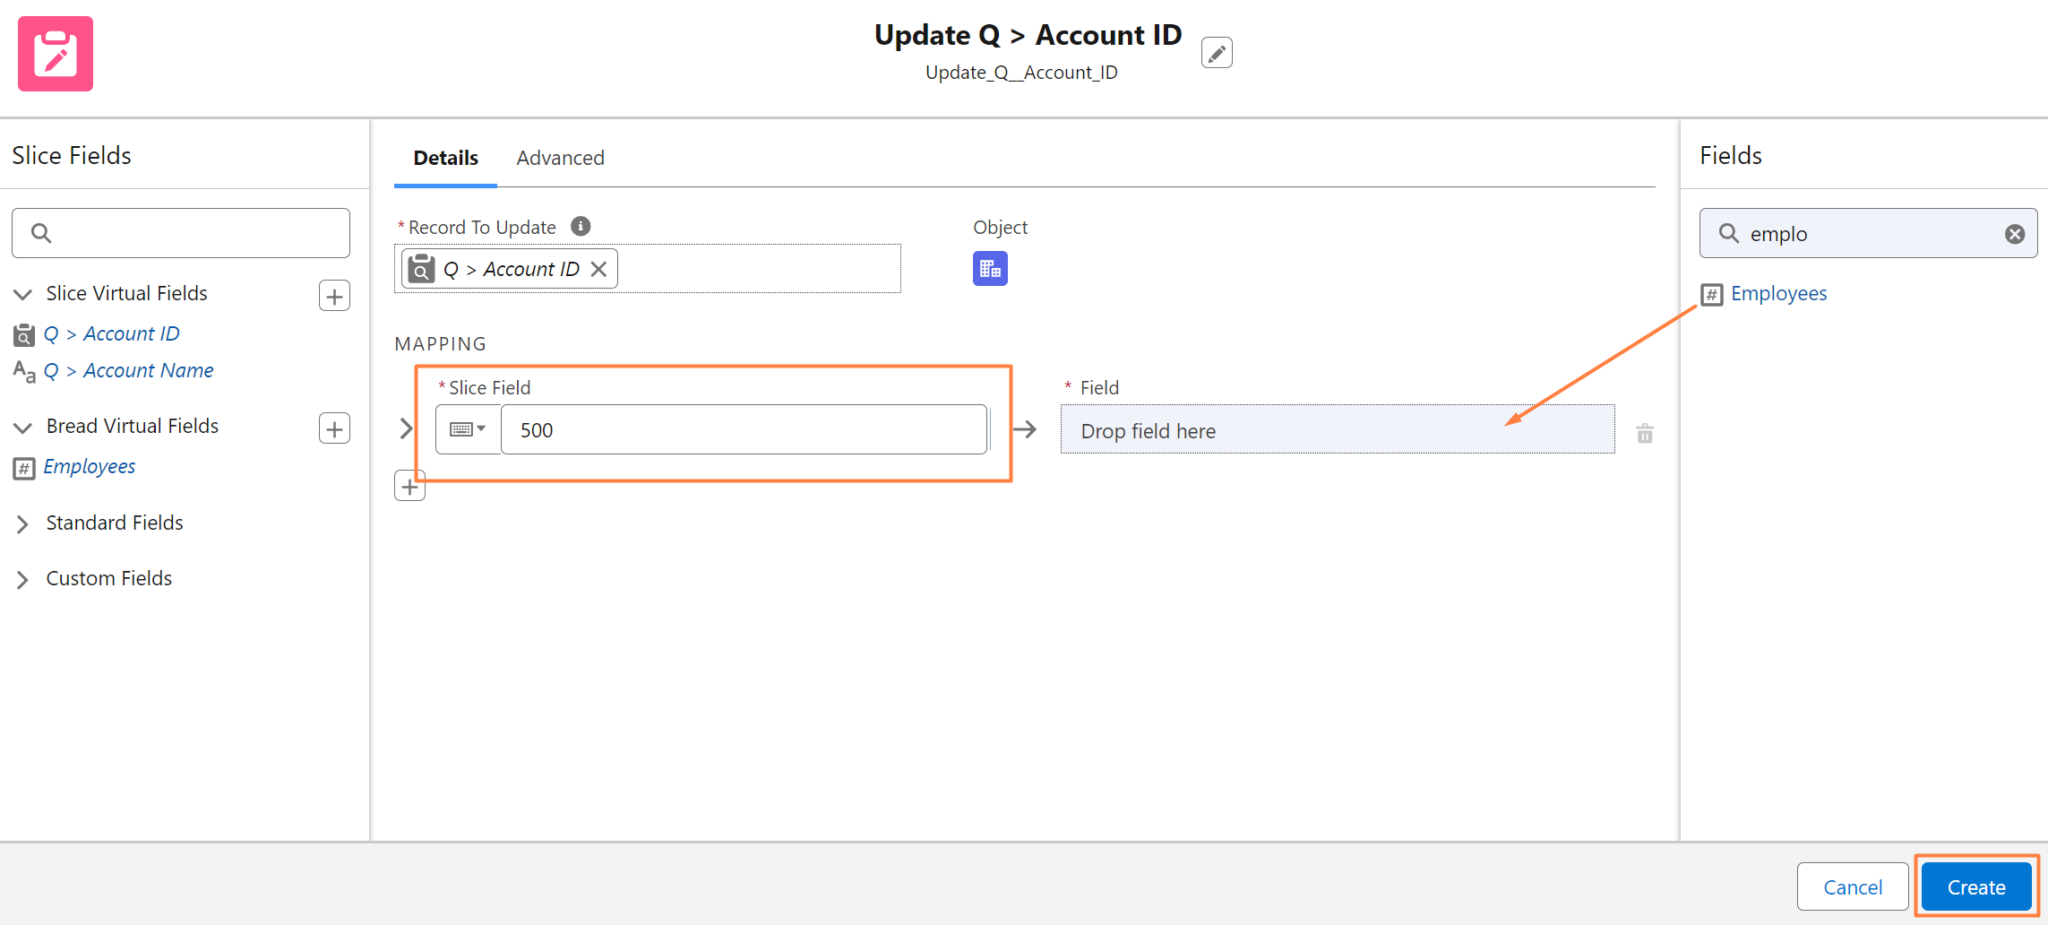
Task: Click the keyboard input type icon in Slice Field
Action: coord(462,429)
